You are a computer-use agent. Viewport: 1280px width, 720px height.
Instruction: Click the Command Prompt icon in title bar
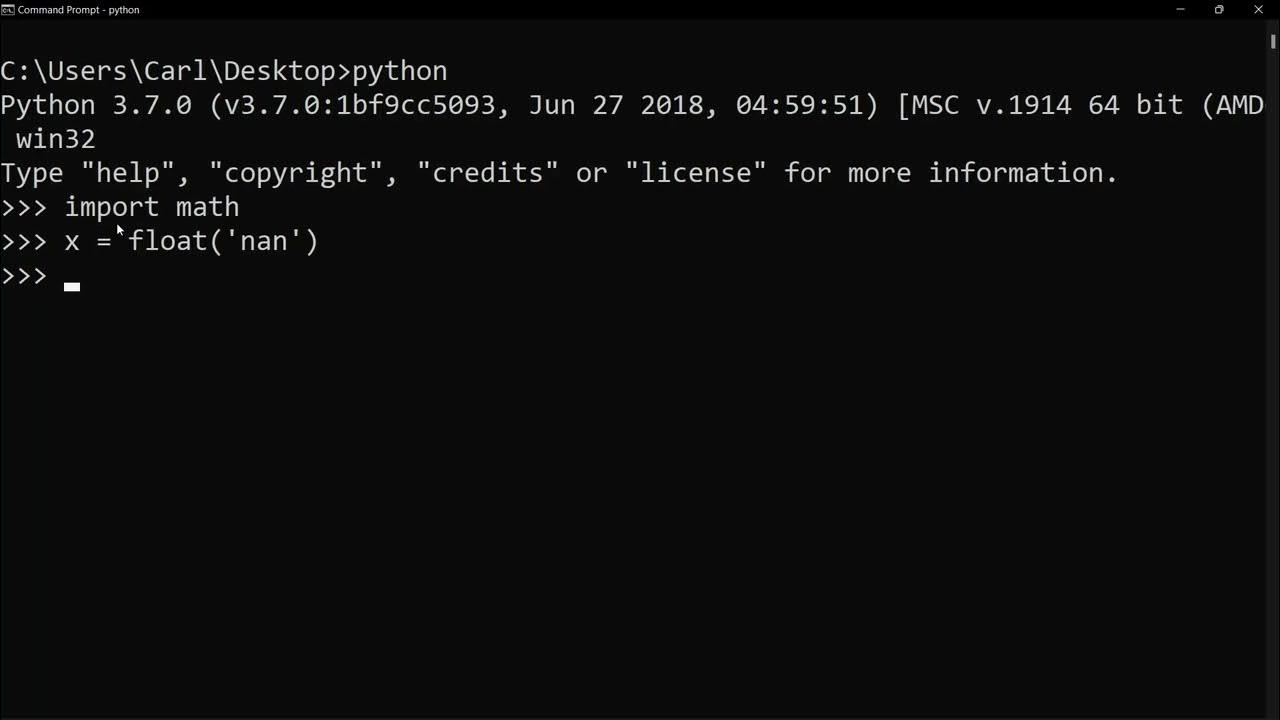point(8,10)
